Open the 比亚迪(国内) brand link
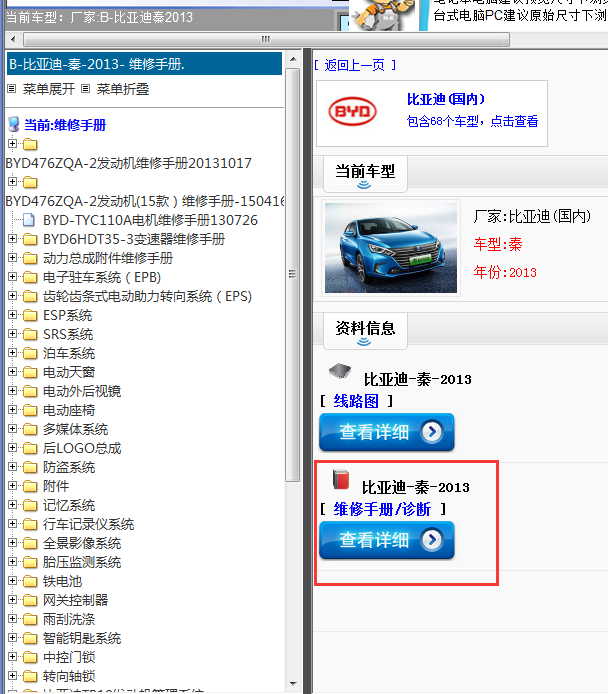608x694 pixels. click(446, 99)
